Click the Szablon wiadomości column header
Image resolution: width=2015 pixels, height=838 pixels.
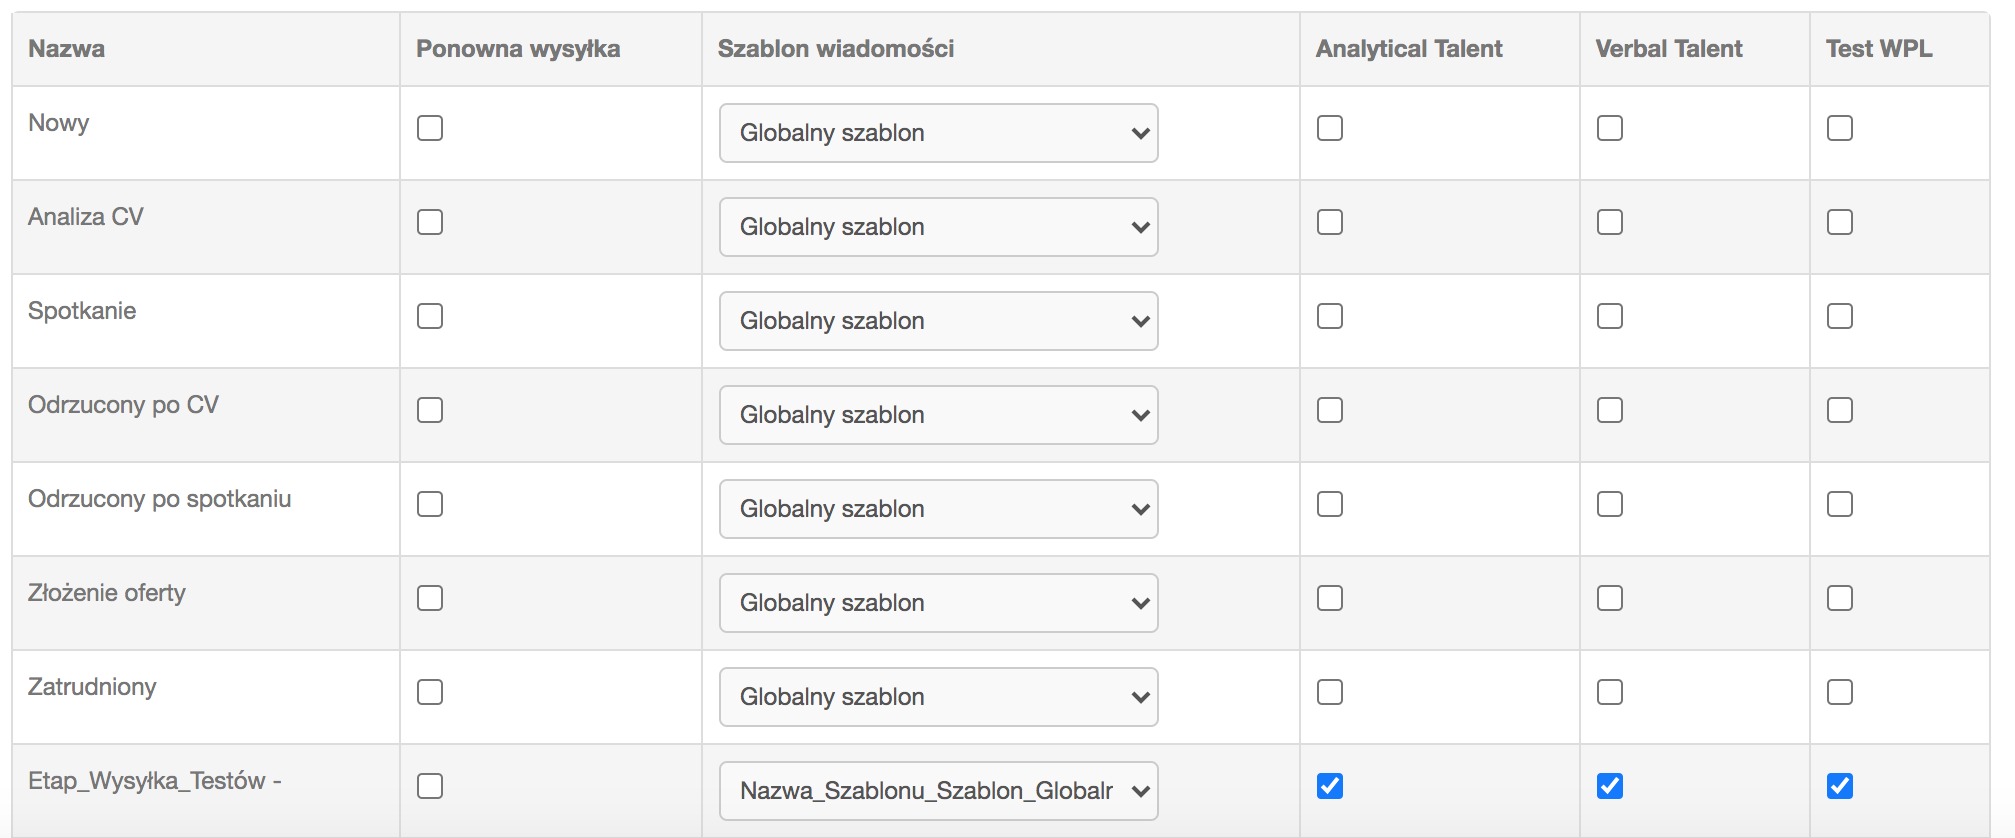coord(836,49)
